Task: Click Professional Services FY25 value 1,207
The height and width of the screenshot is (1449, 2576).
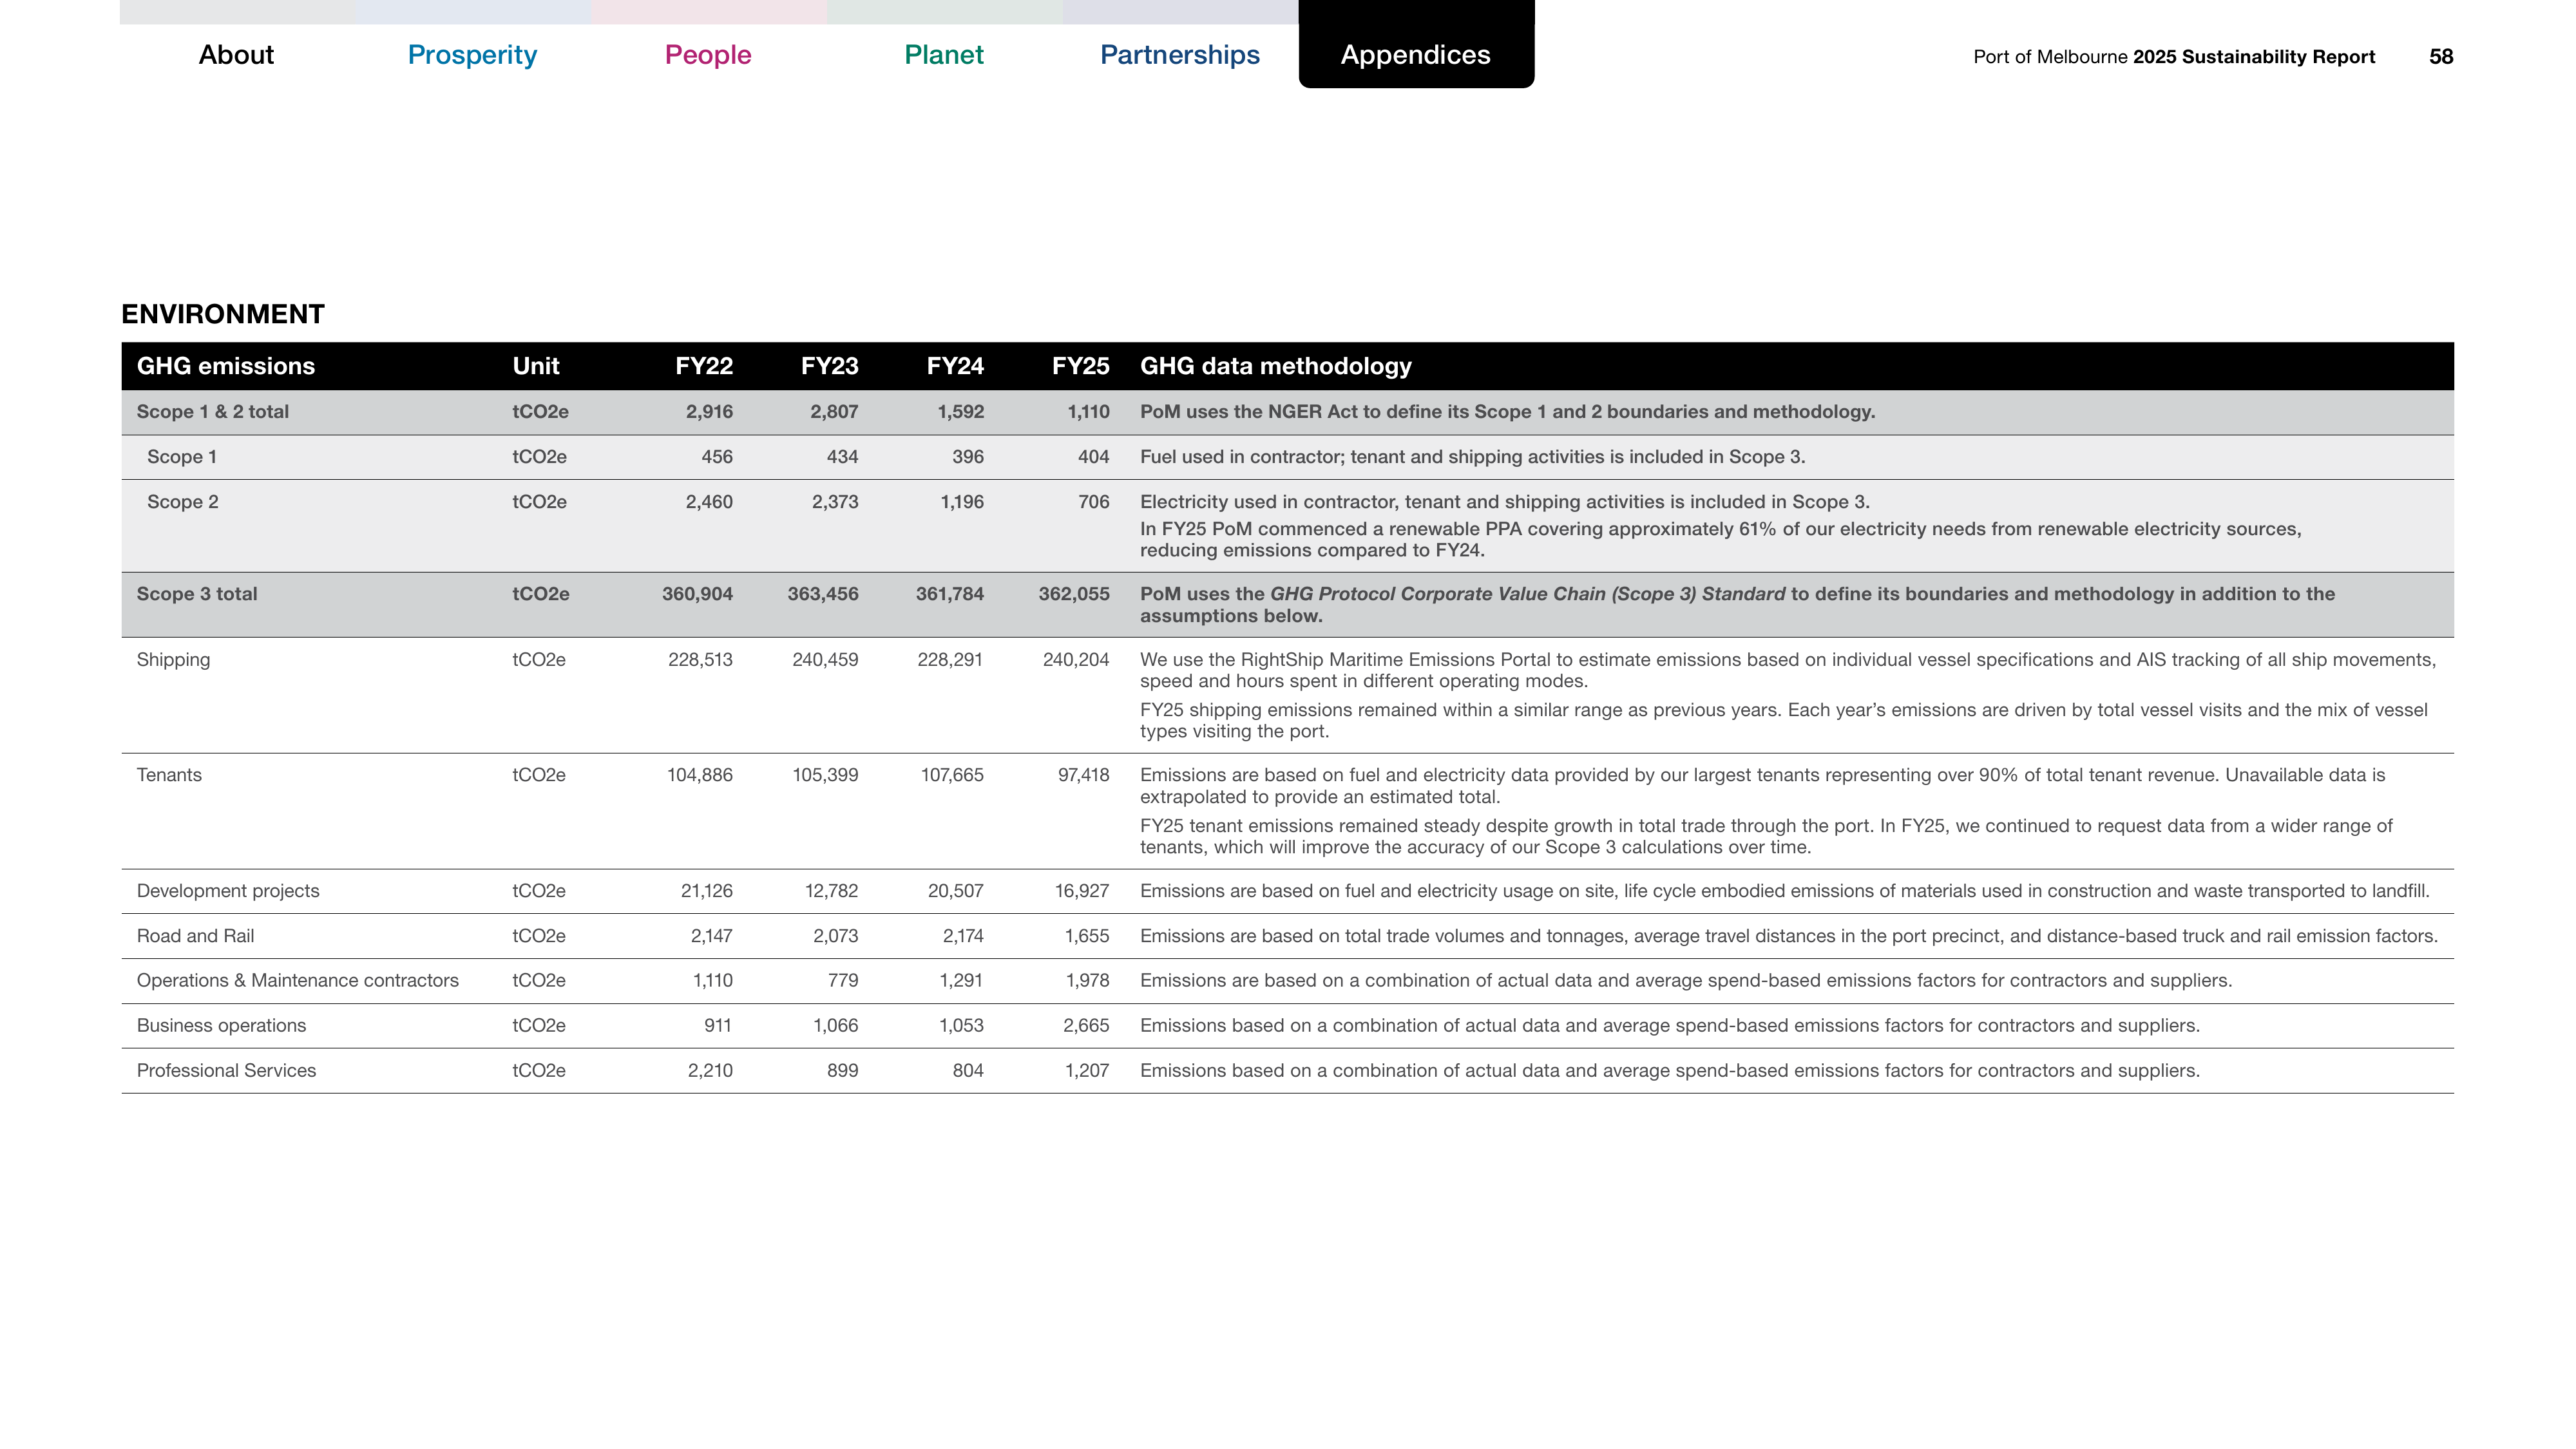Action: point(1087,1071)
